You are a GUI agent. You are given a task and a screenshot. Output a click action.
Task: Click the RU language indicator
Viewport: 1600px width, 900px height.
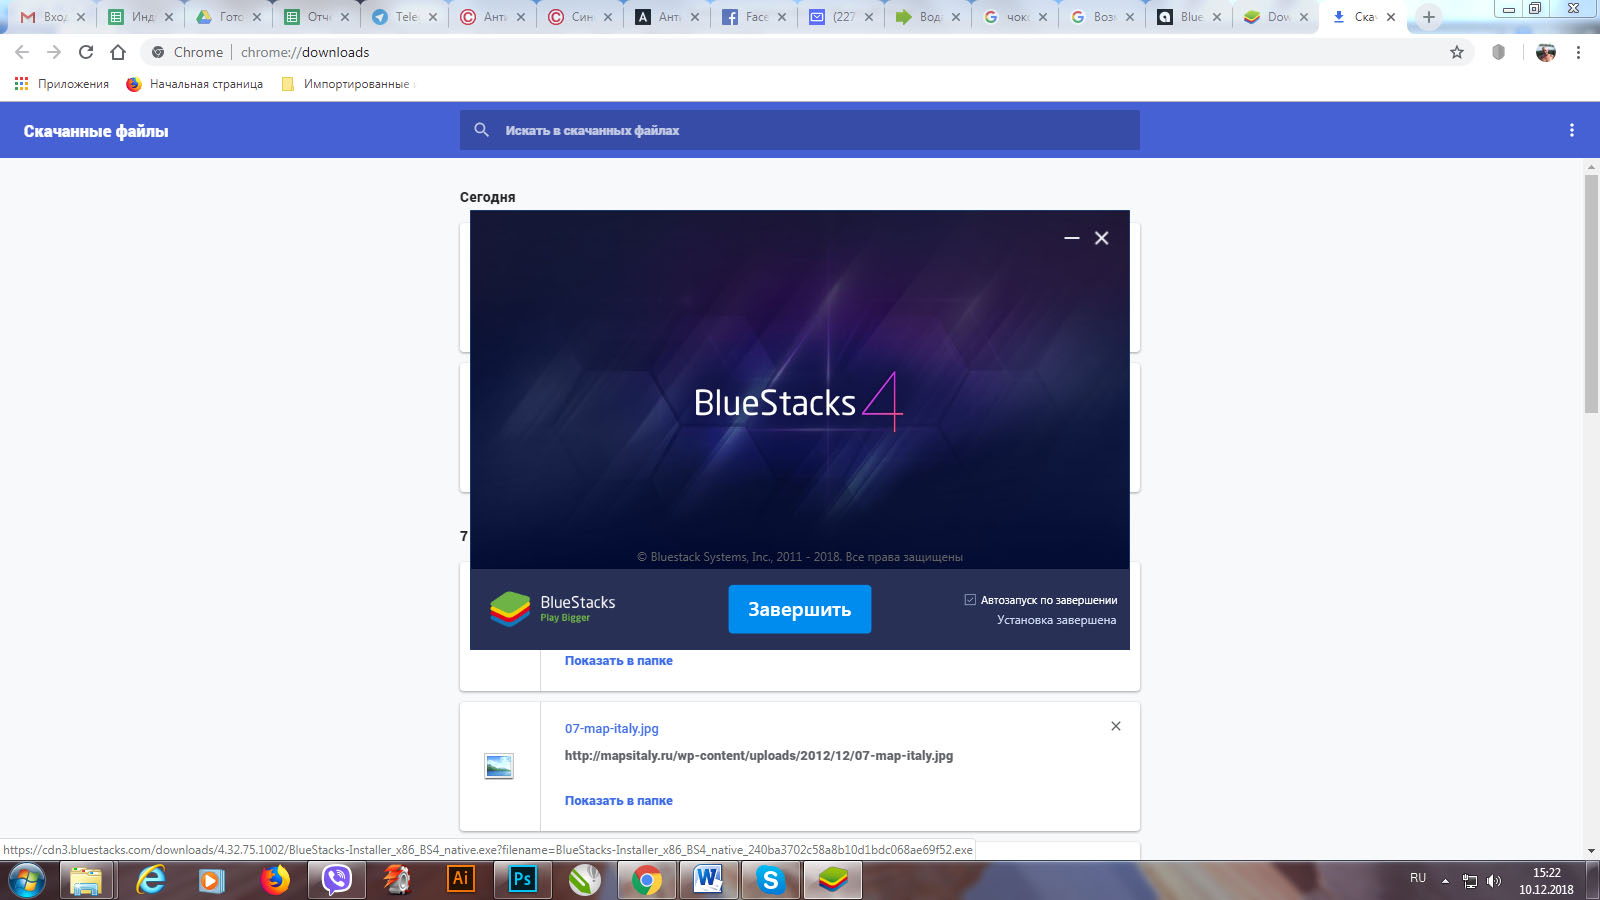point(1418,878)
